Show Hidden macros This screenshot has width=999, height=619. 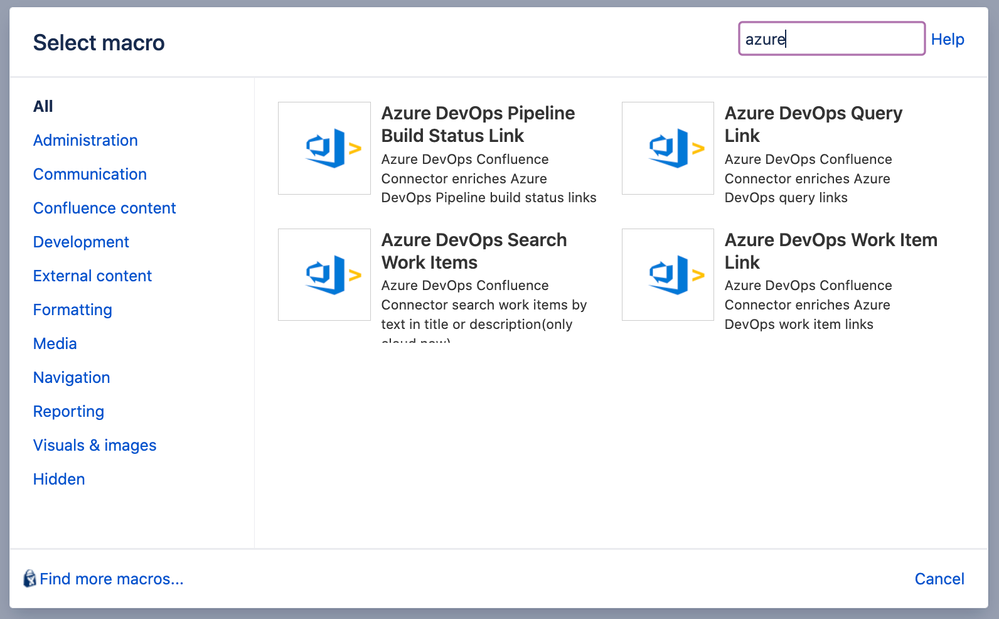pos(59,479)
